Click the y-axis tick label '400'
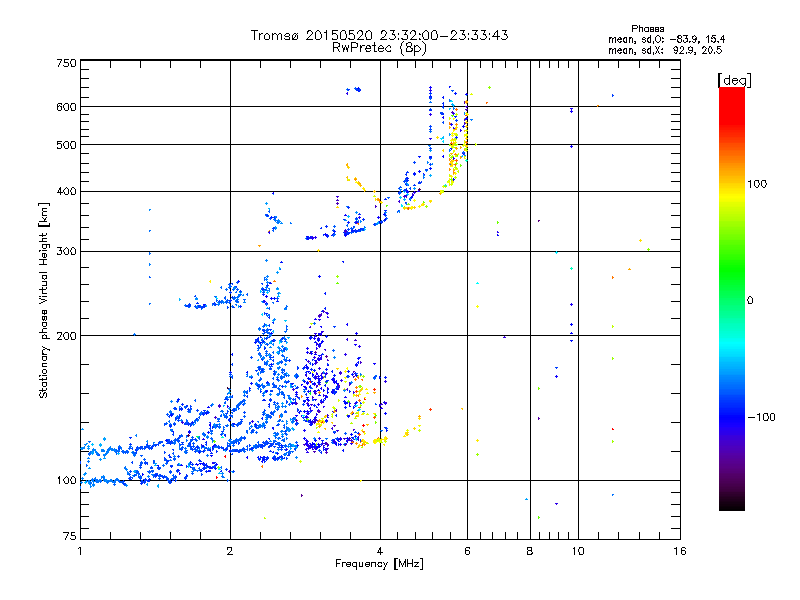The height and width of the screenshot is (600, 800). (66, 191)
